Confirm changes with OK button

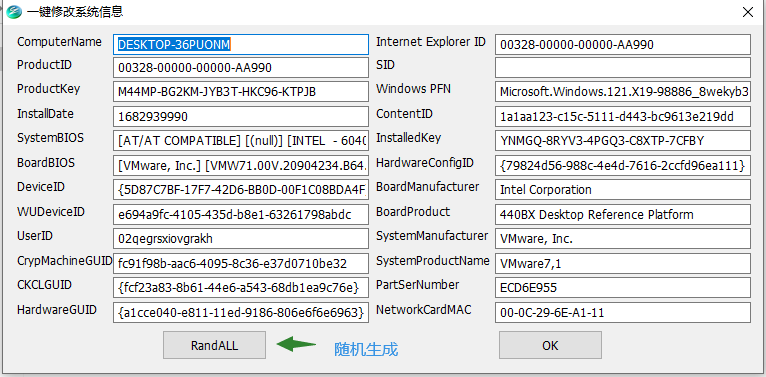(550, 345)
